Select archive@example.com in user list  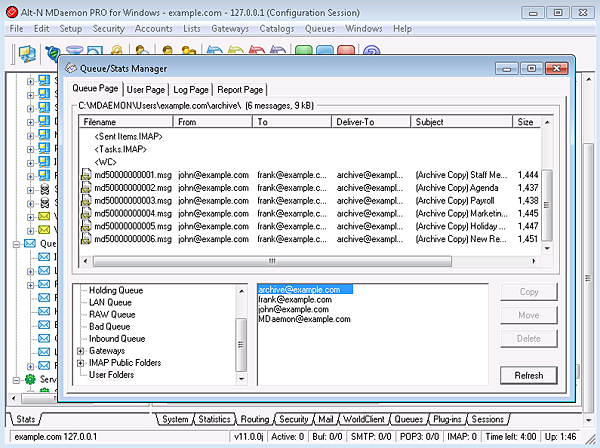click(x=305, y=290)
